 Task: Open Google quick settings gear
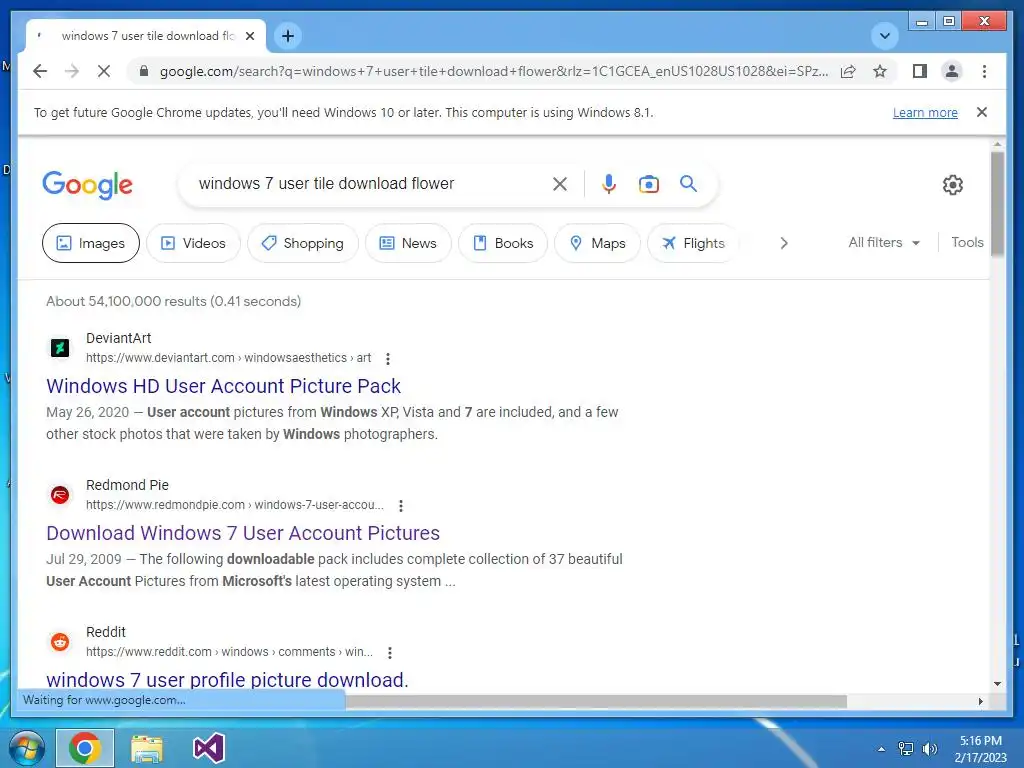click(953, 185)
